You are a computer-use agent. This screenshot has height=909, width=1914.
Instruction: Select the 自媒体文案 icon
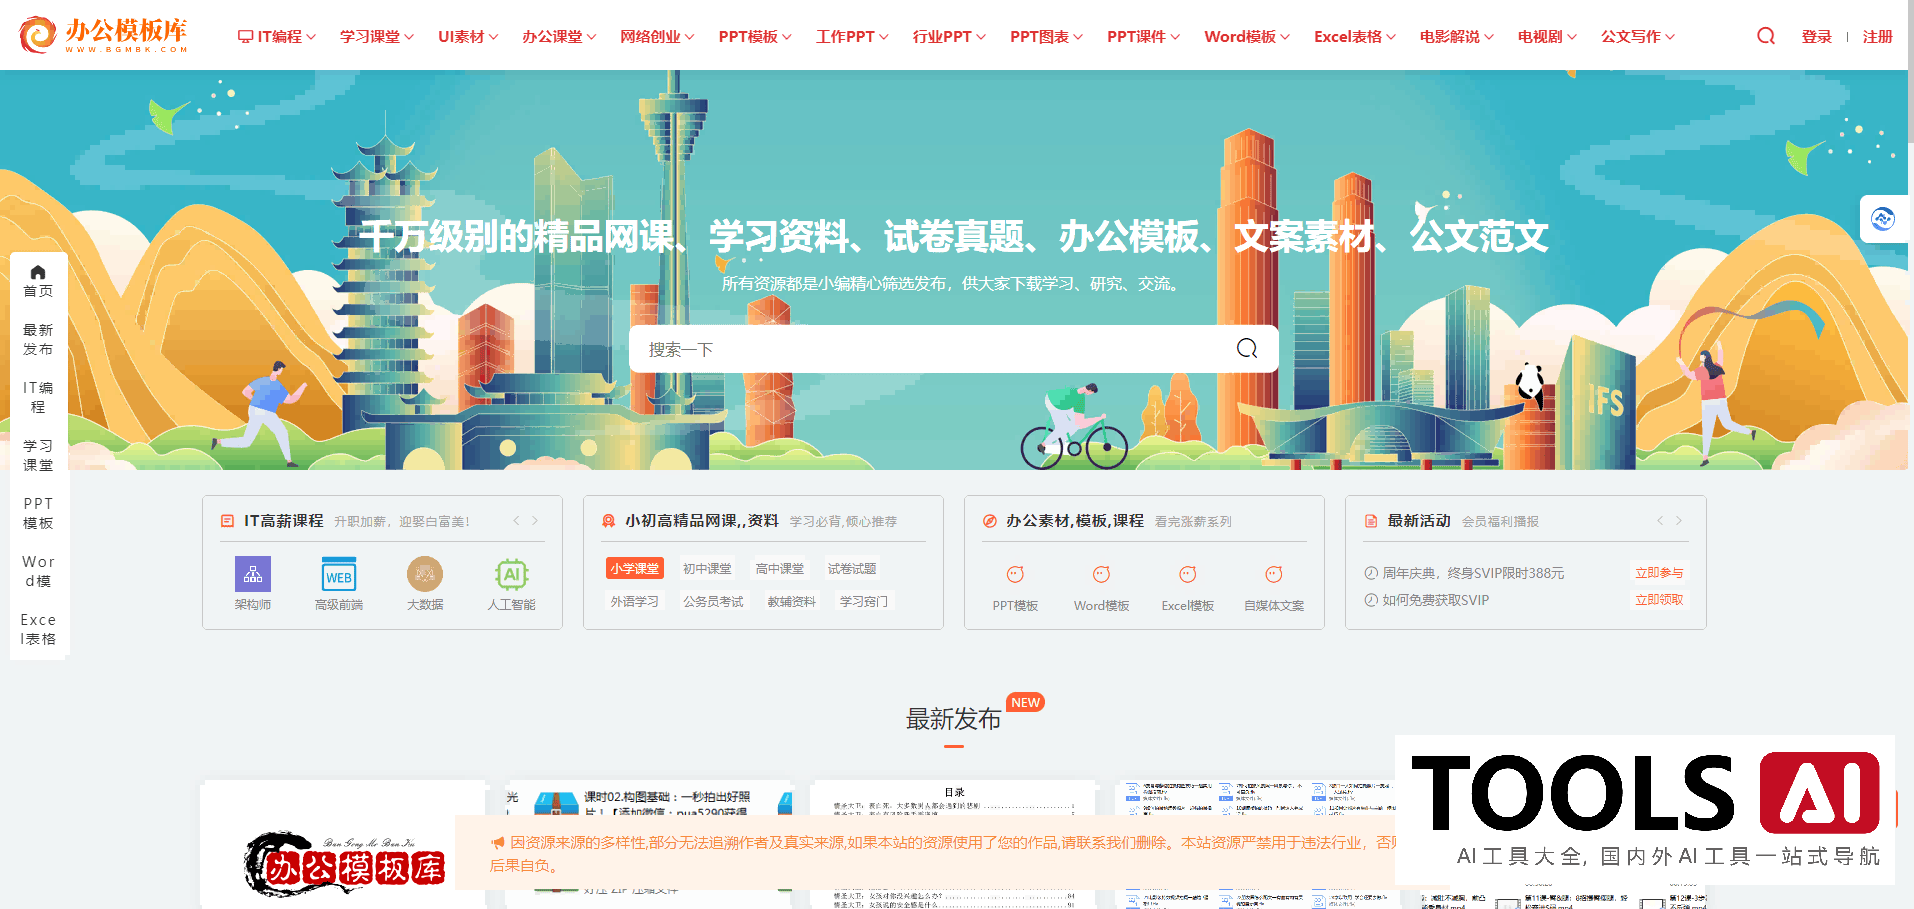click(x=1273, y=573)
